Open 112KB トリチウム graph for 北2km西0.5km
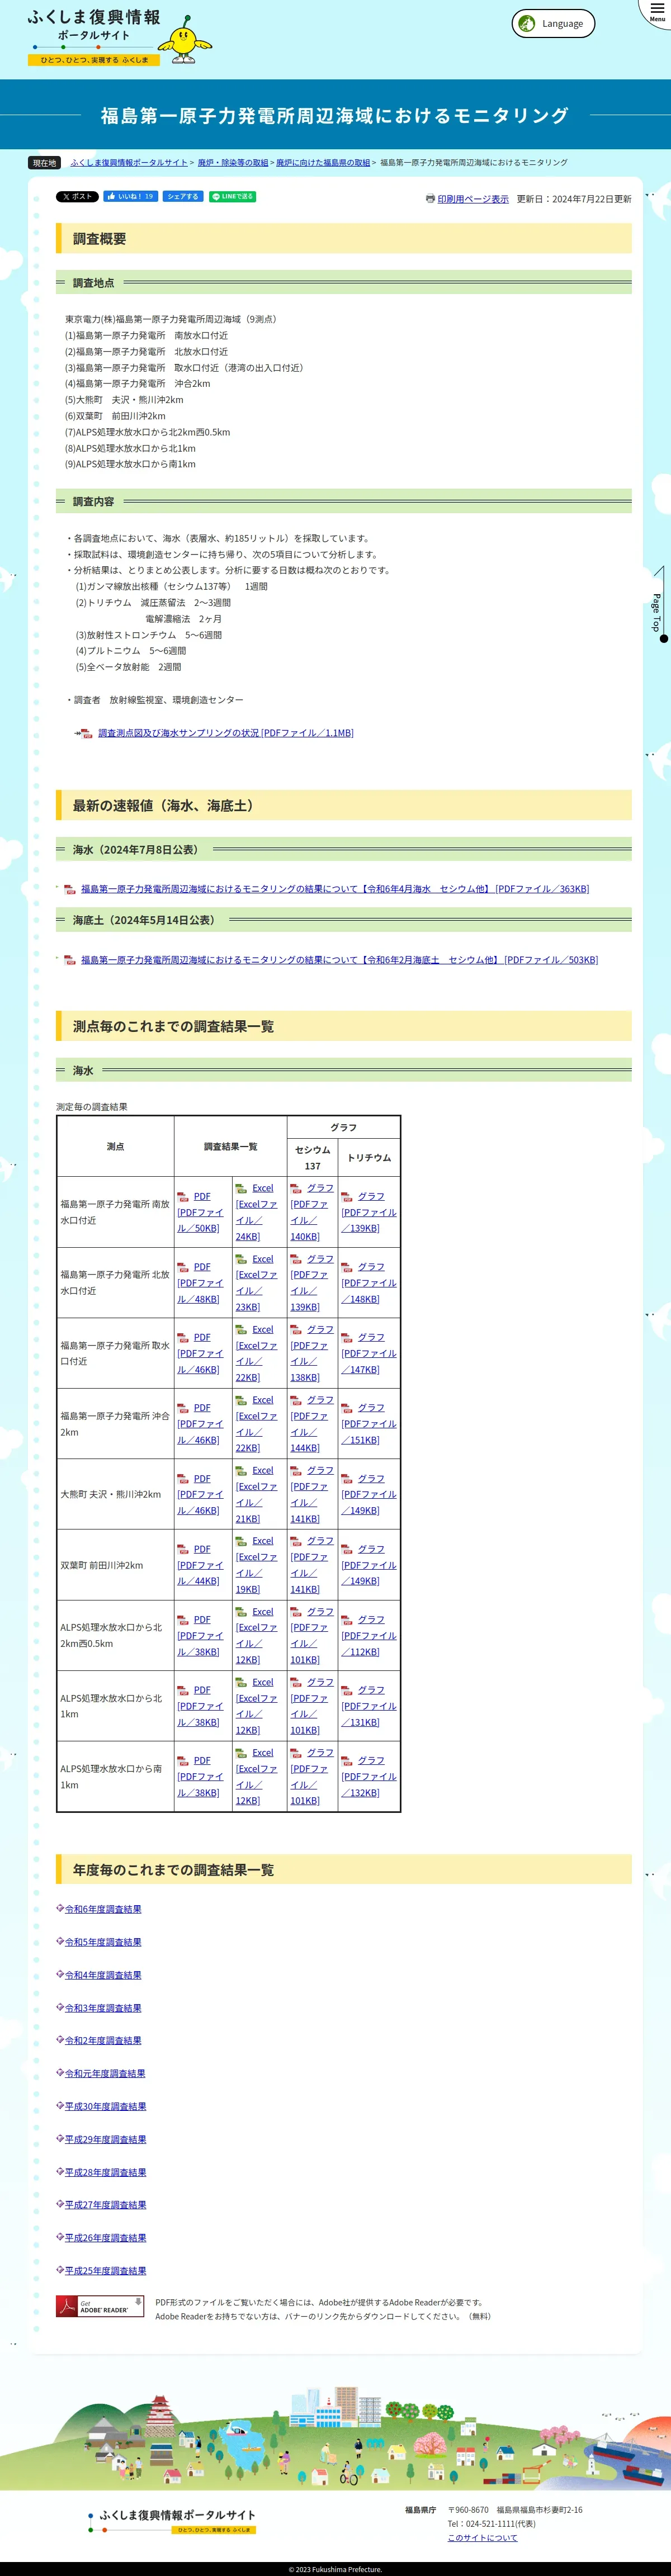Image resolution: width=671 pixels, height=2576 pixels. click(x=369, y=1636)
